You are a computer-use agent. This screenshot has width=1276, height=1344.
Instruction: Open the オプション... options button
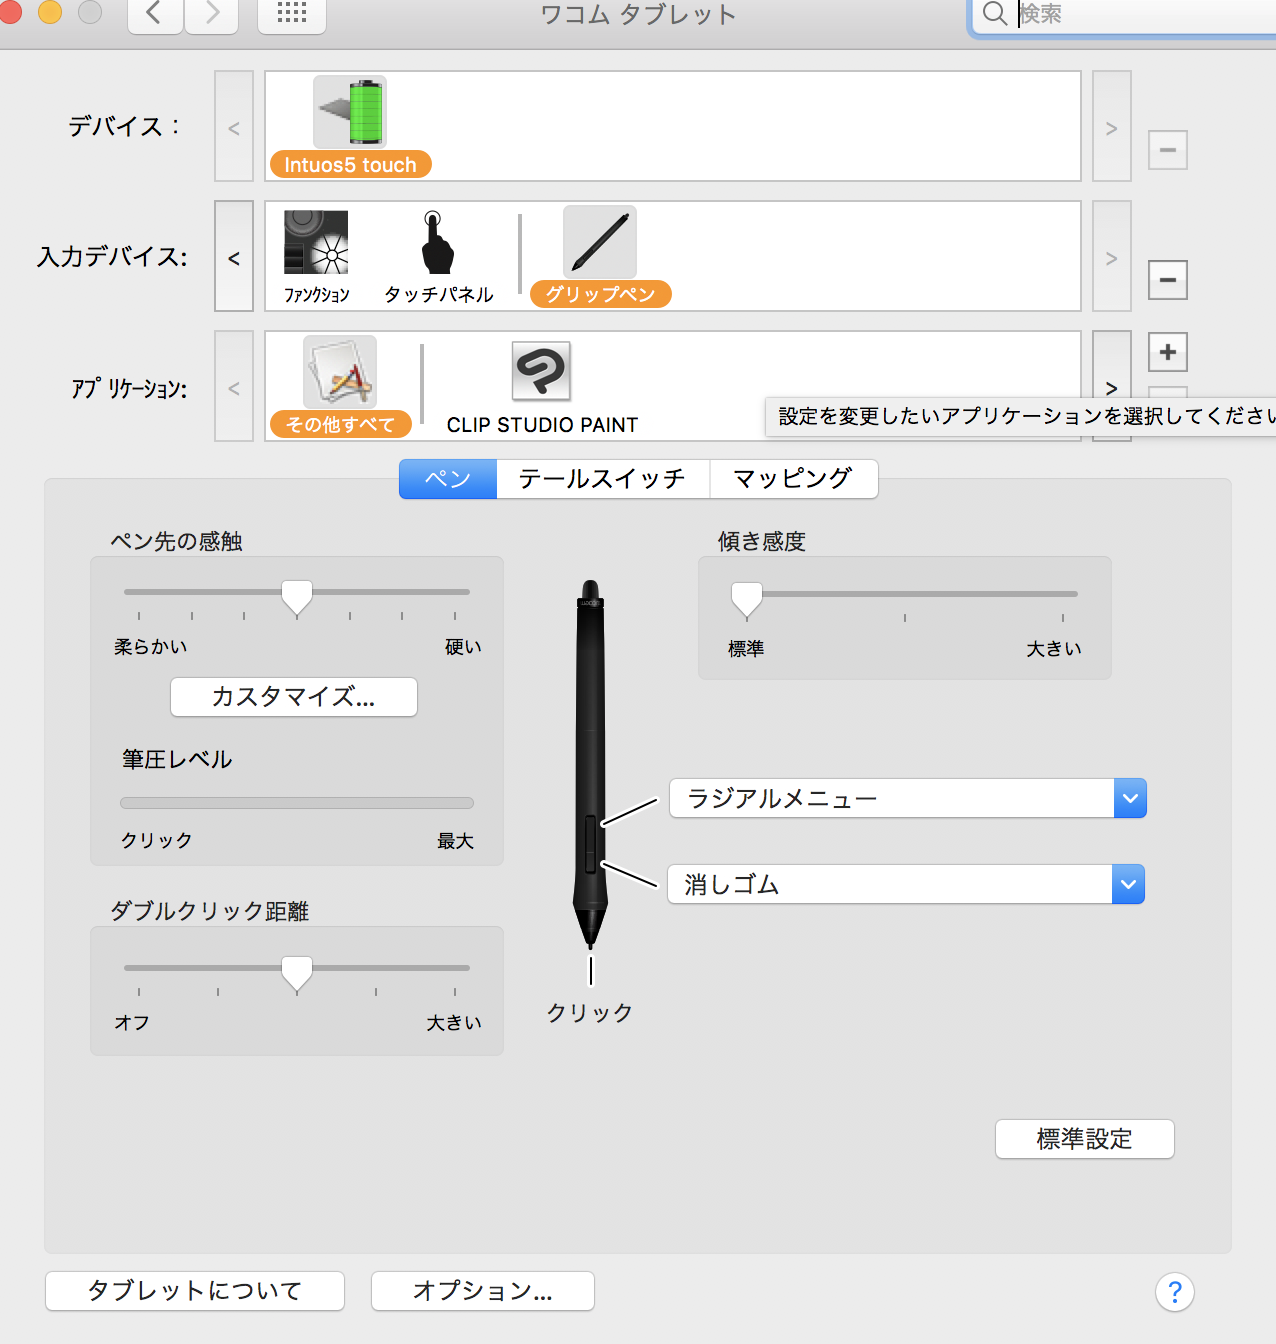[x=482, y=1291]
